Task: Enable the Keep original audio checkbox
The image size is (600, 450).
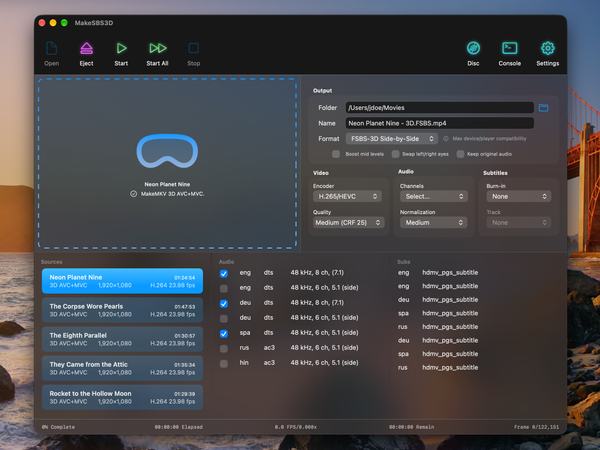Action: tap(460, 154)
